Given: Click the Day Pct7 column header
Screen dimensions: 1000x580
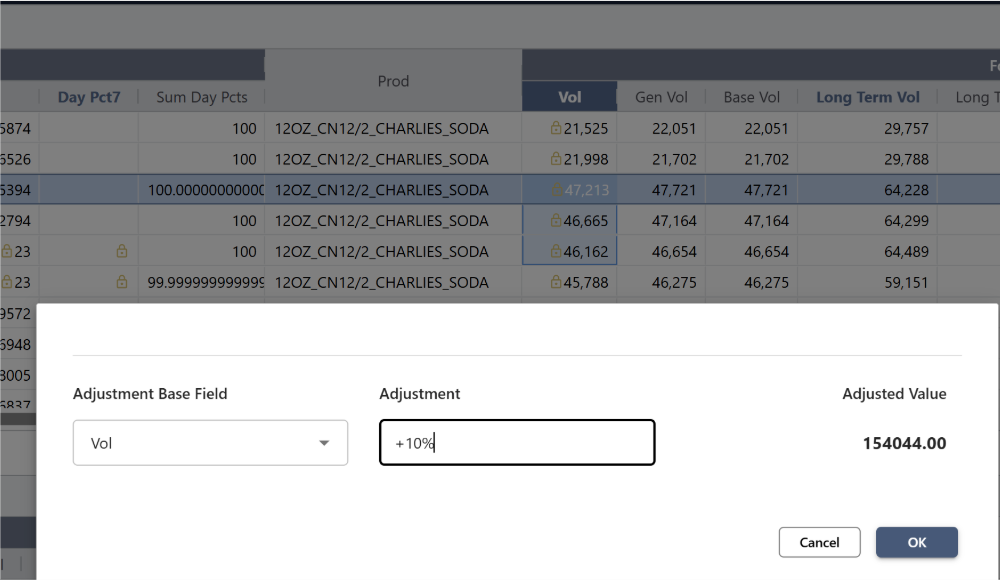Looking at the screenshot, I should point(88,97).
